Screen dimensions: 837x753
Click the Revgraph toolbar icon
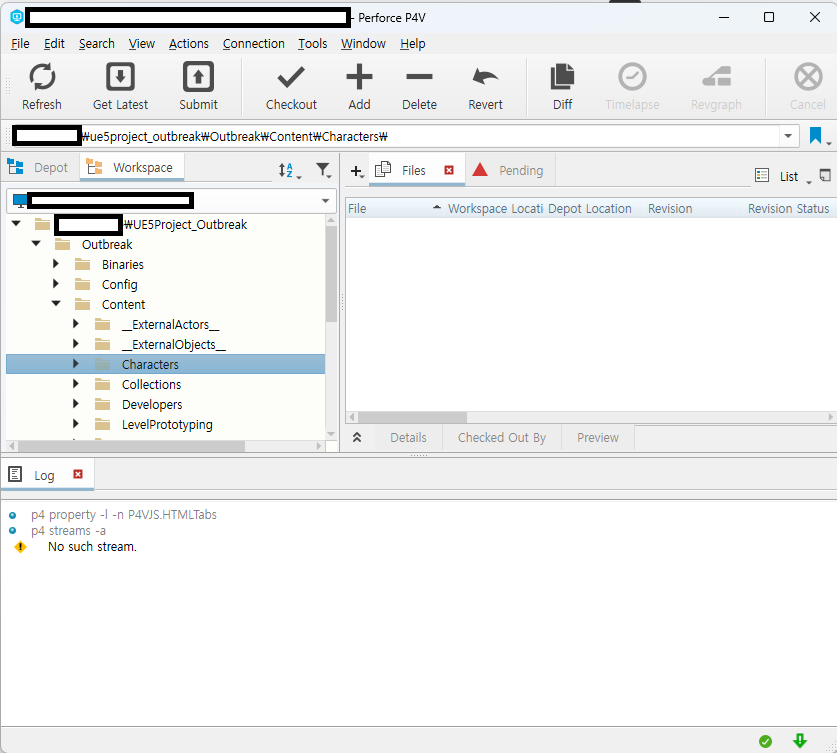(716, 77)
